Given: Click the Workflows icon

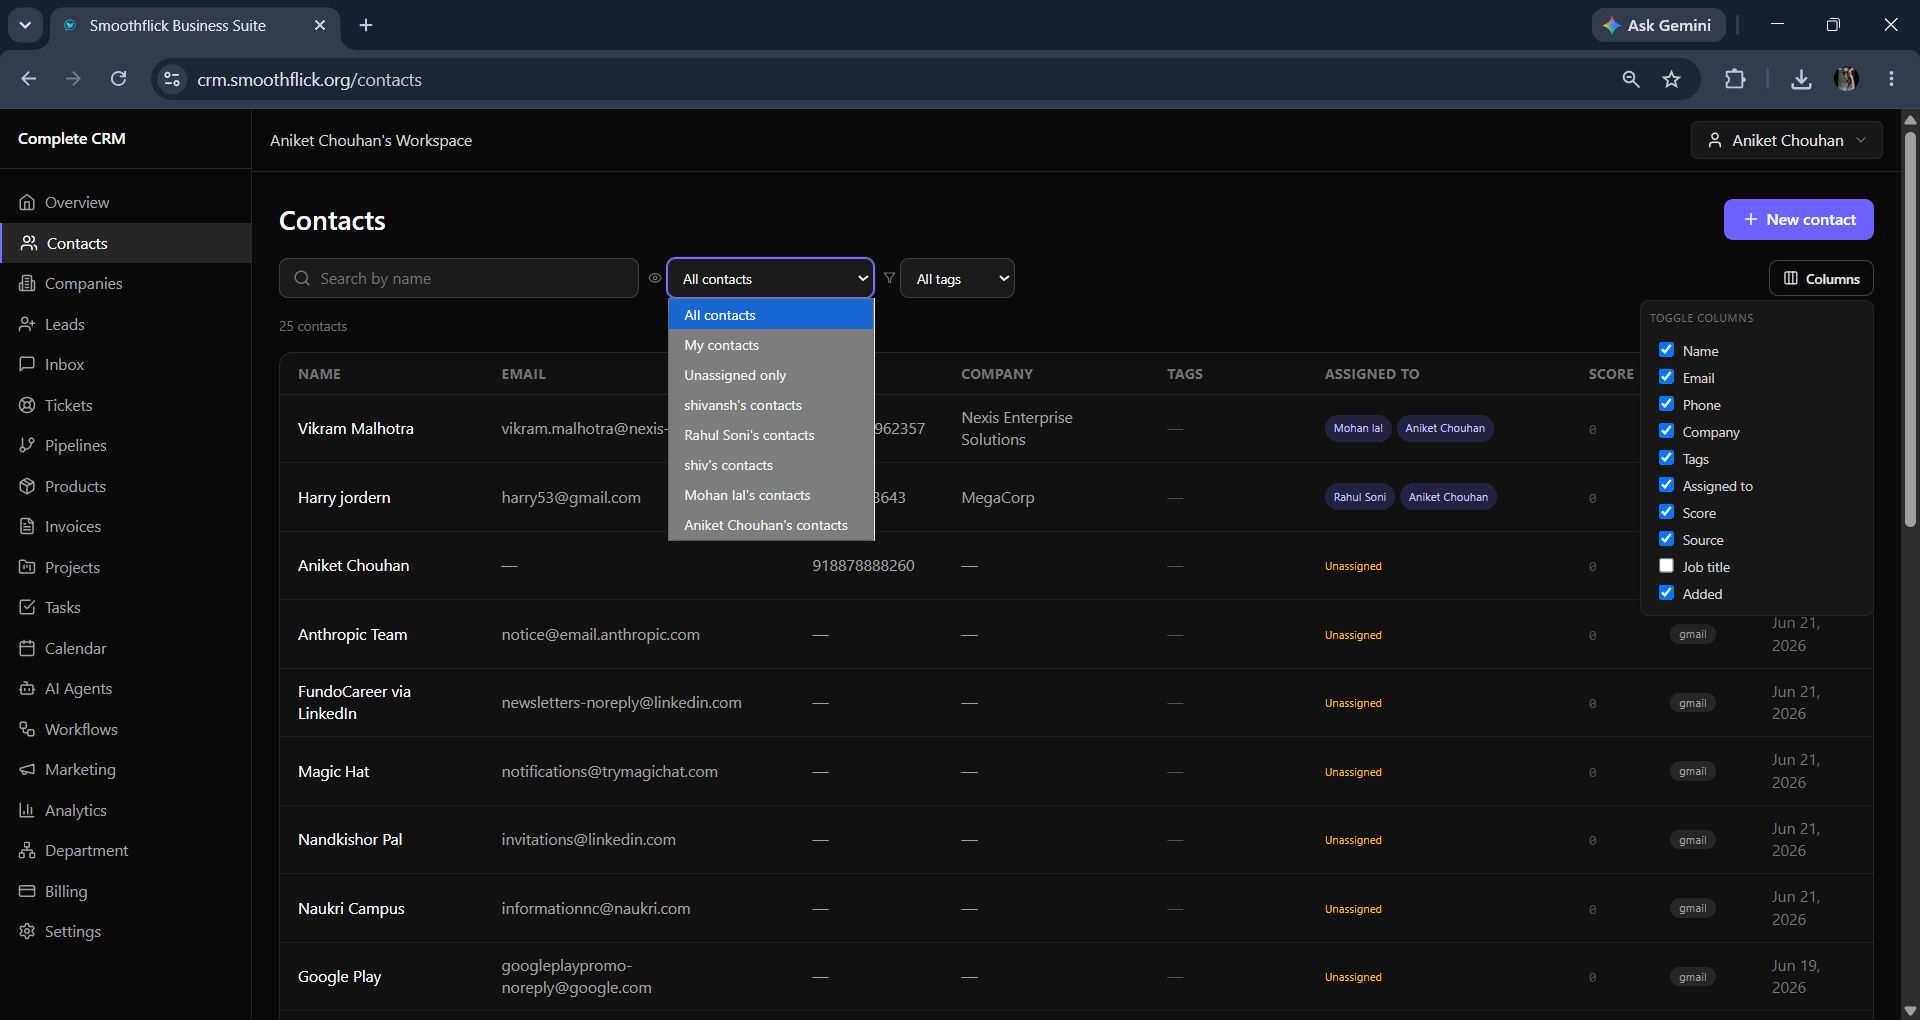Looking at the screenshot, I should (27, 729).
